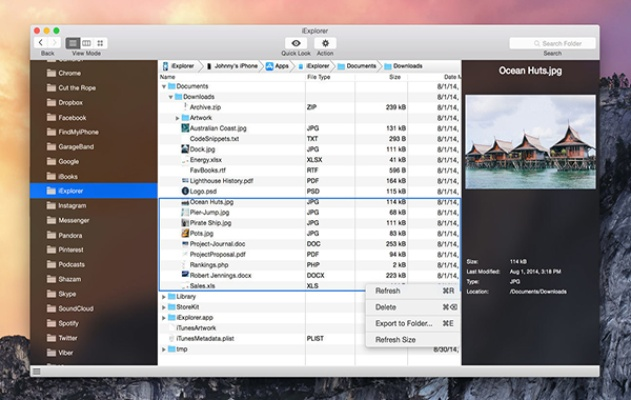
Task: Open the Action gear menu
Action: click(325, 43)
